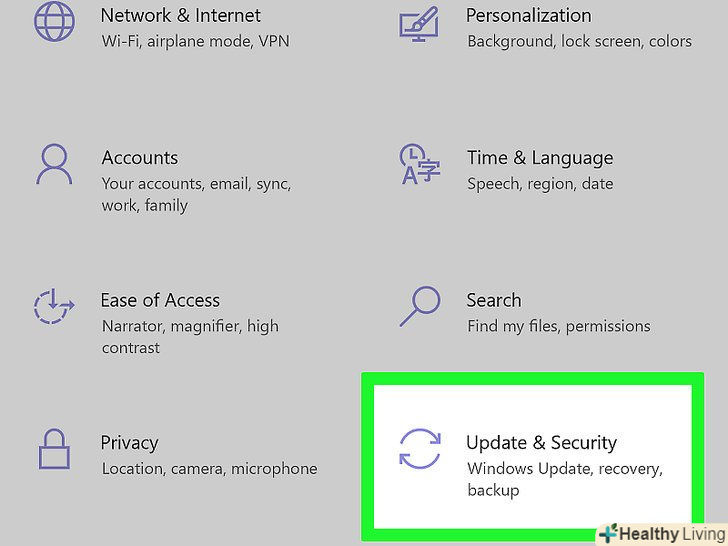Click the Network & Internet globe icon
Image resolution: width=728 pixels, height=546 pixels.
click(54, 23)
